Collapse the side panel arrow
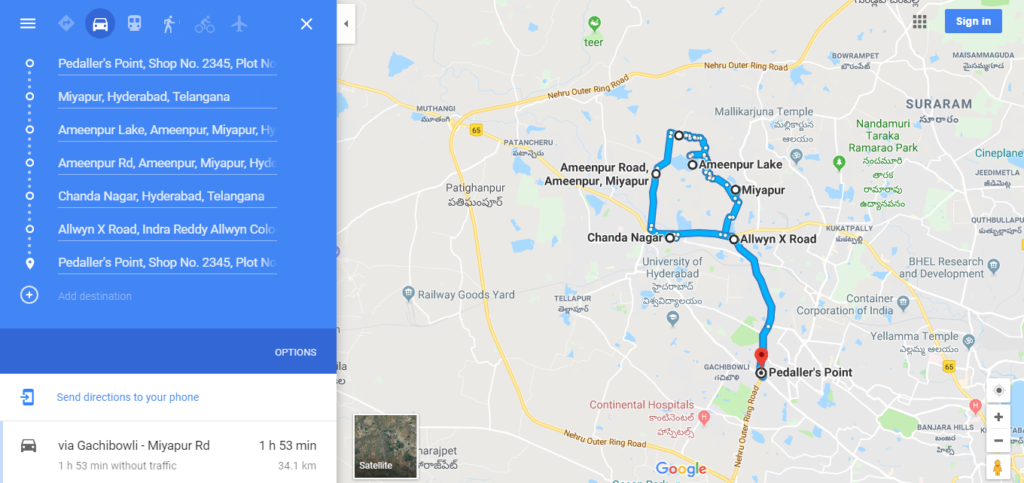Image resolution: width=1024 pixels, height=483 pixels. (x=346, y=24)
